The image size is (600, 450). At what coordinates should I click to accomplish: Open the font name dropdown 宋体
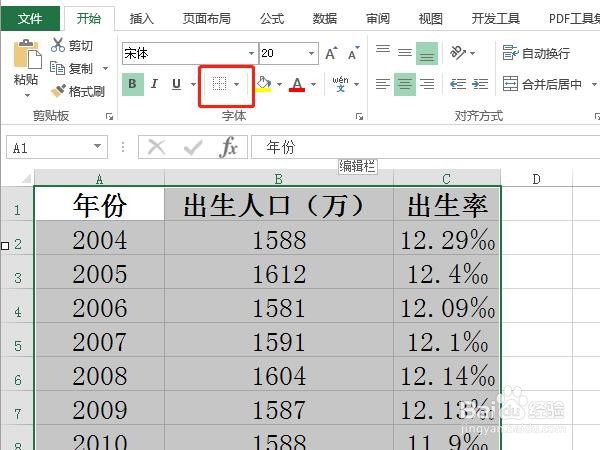tap(251, 53)
